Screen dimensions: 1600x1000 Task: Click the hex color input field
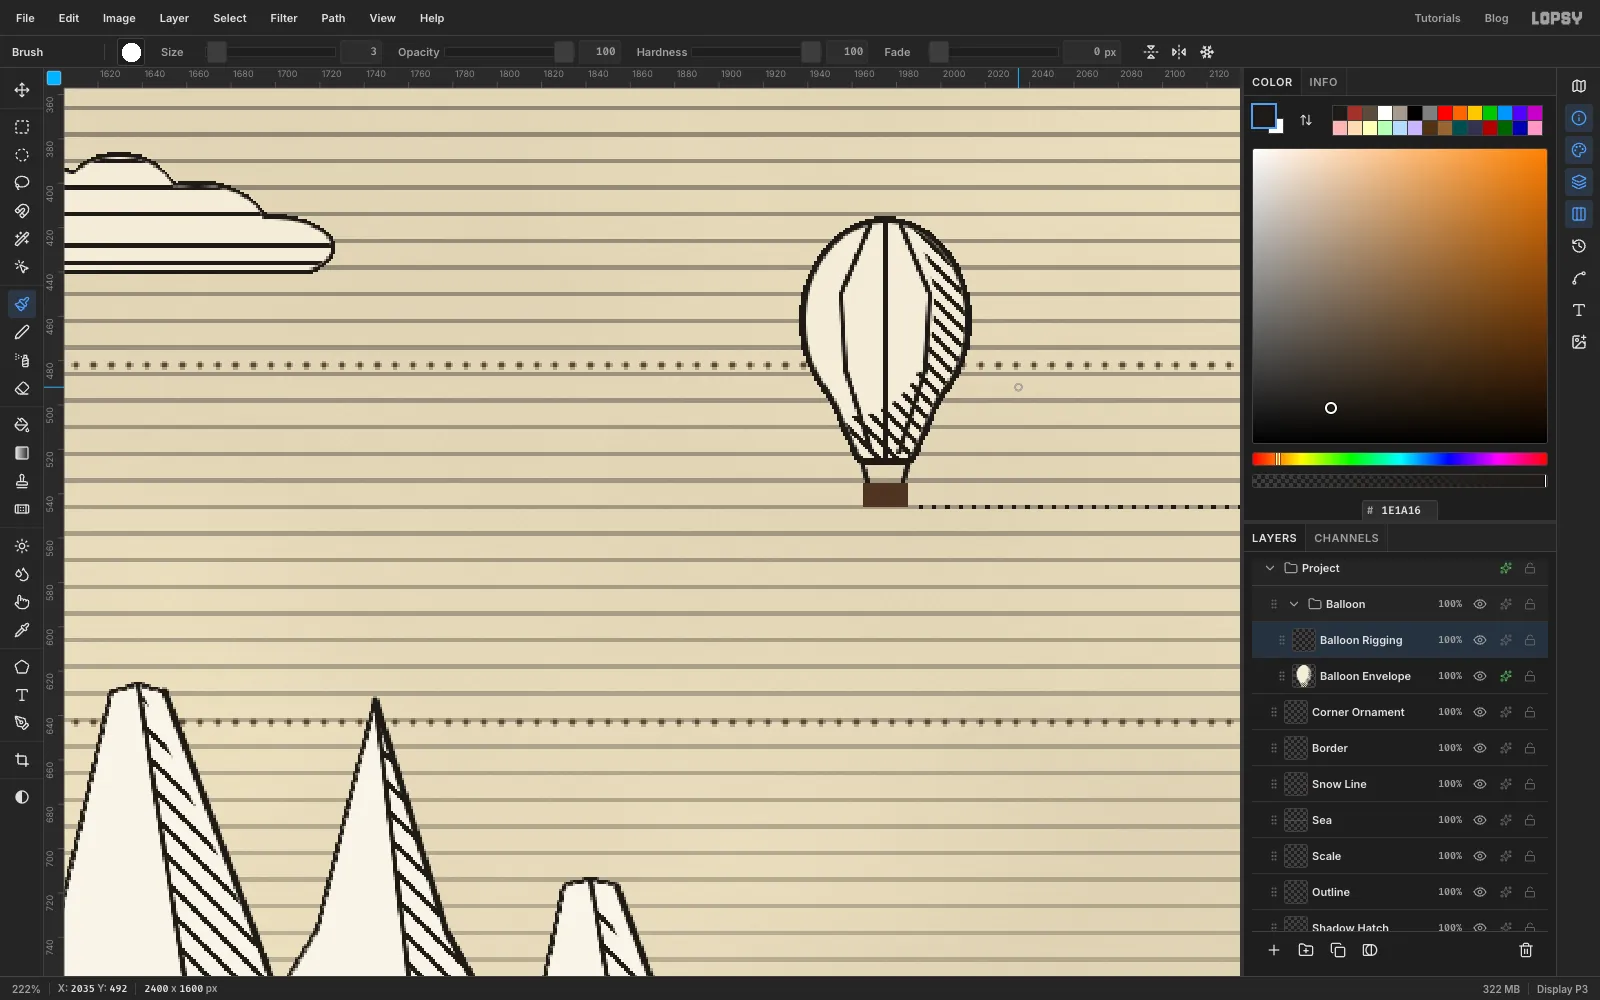point(1400,510)
